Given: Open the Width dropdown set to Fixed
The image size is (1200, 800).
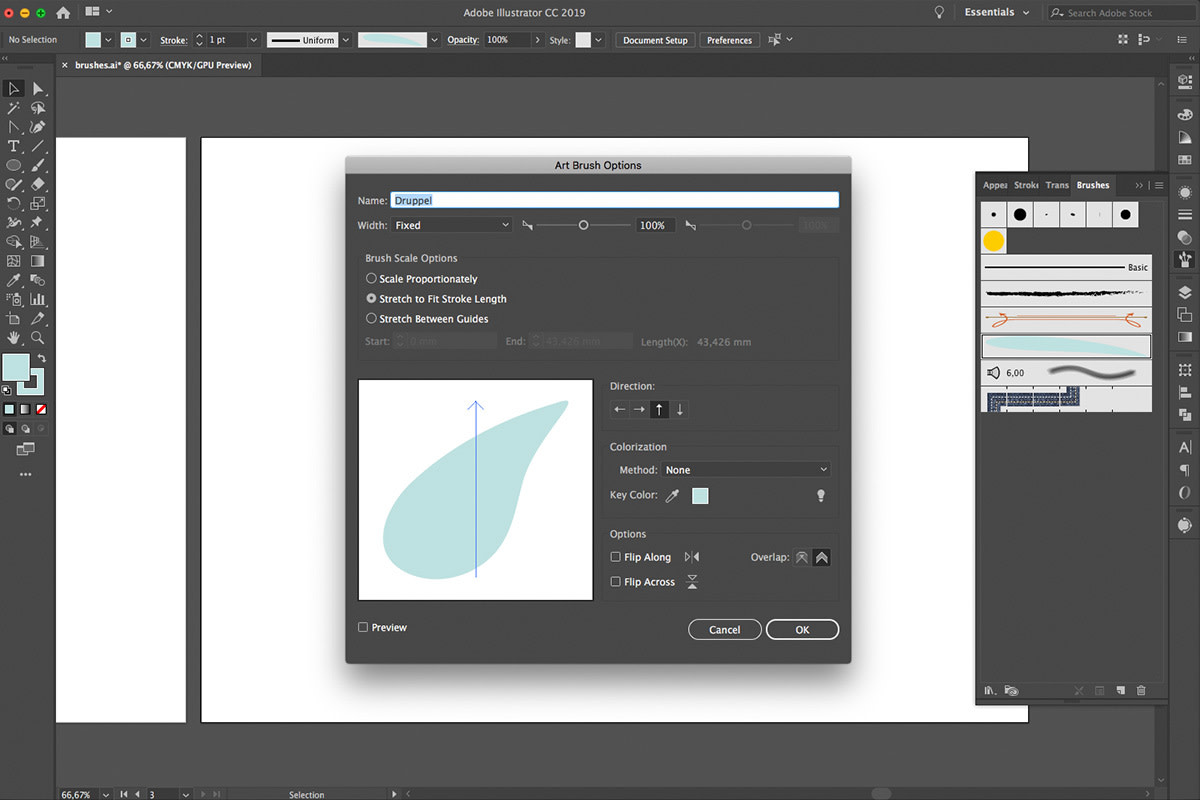Looking at the screenshot, I should (451, 226).
